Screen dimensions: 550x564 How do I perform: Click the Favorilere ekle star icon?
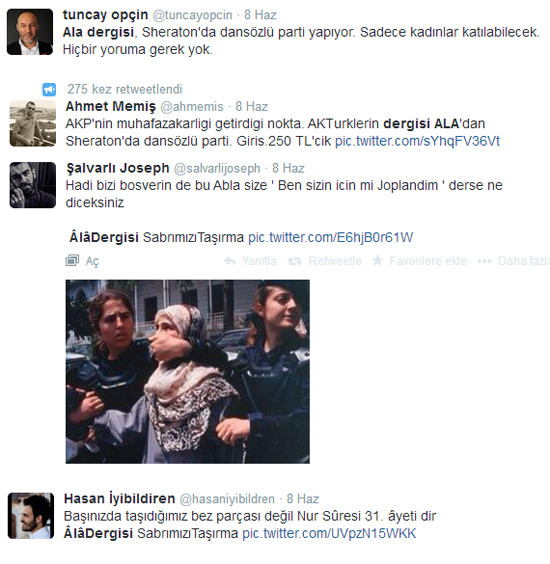pos(377,260)
